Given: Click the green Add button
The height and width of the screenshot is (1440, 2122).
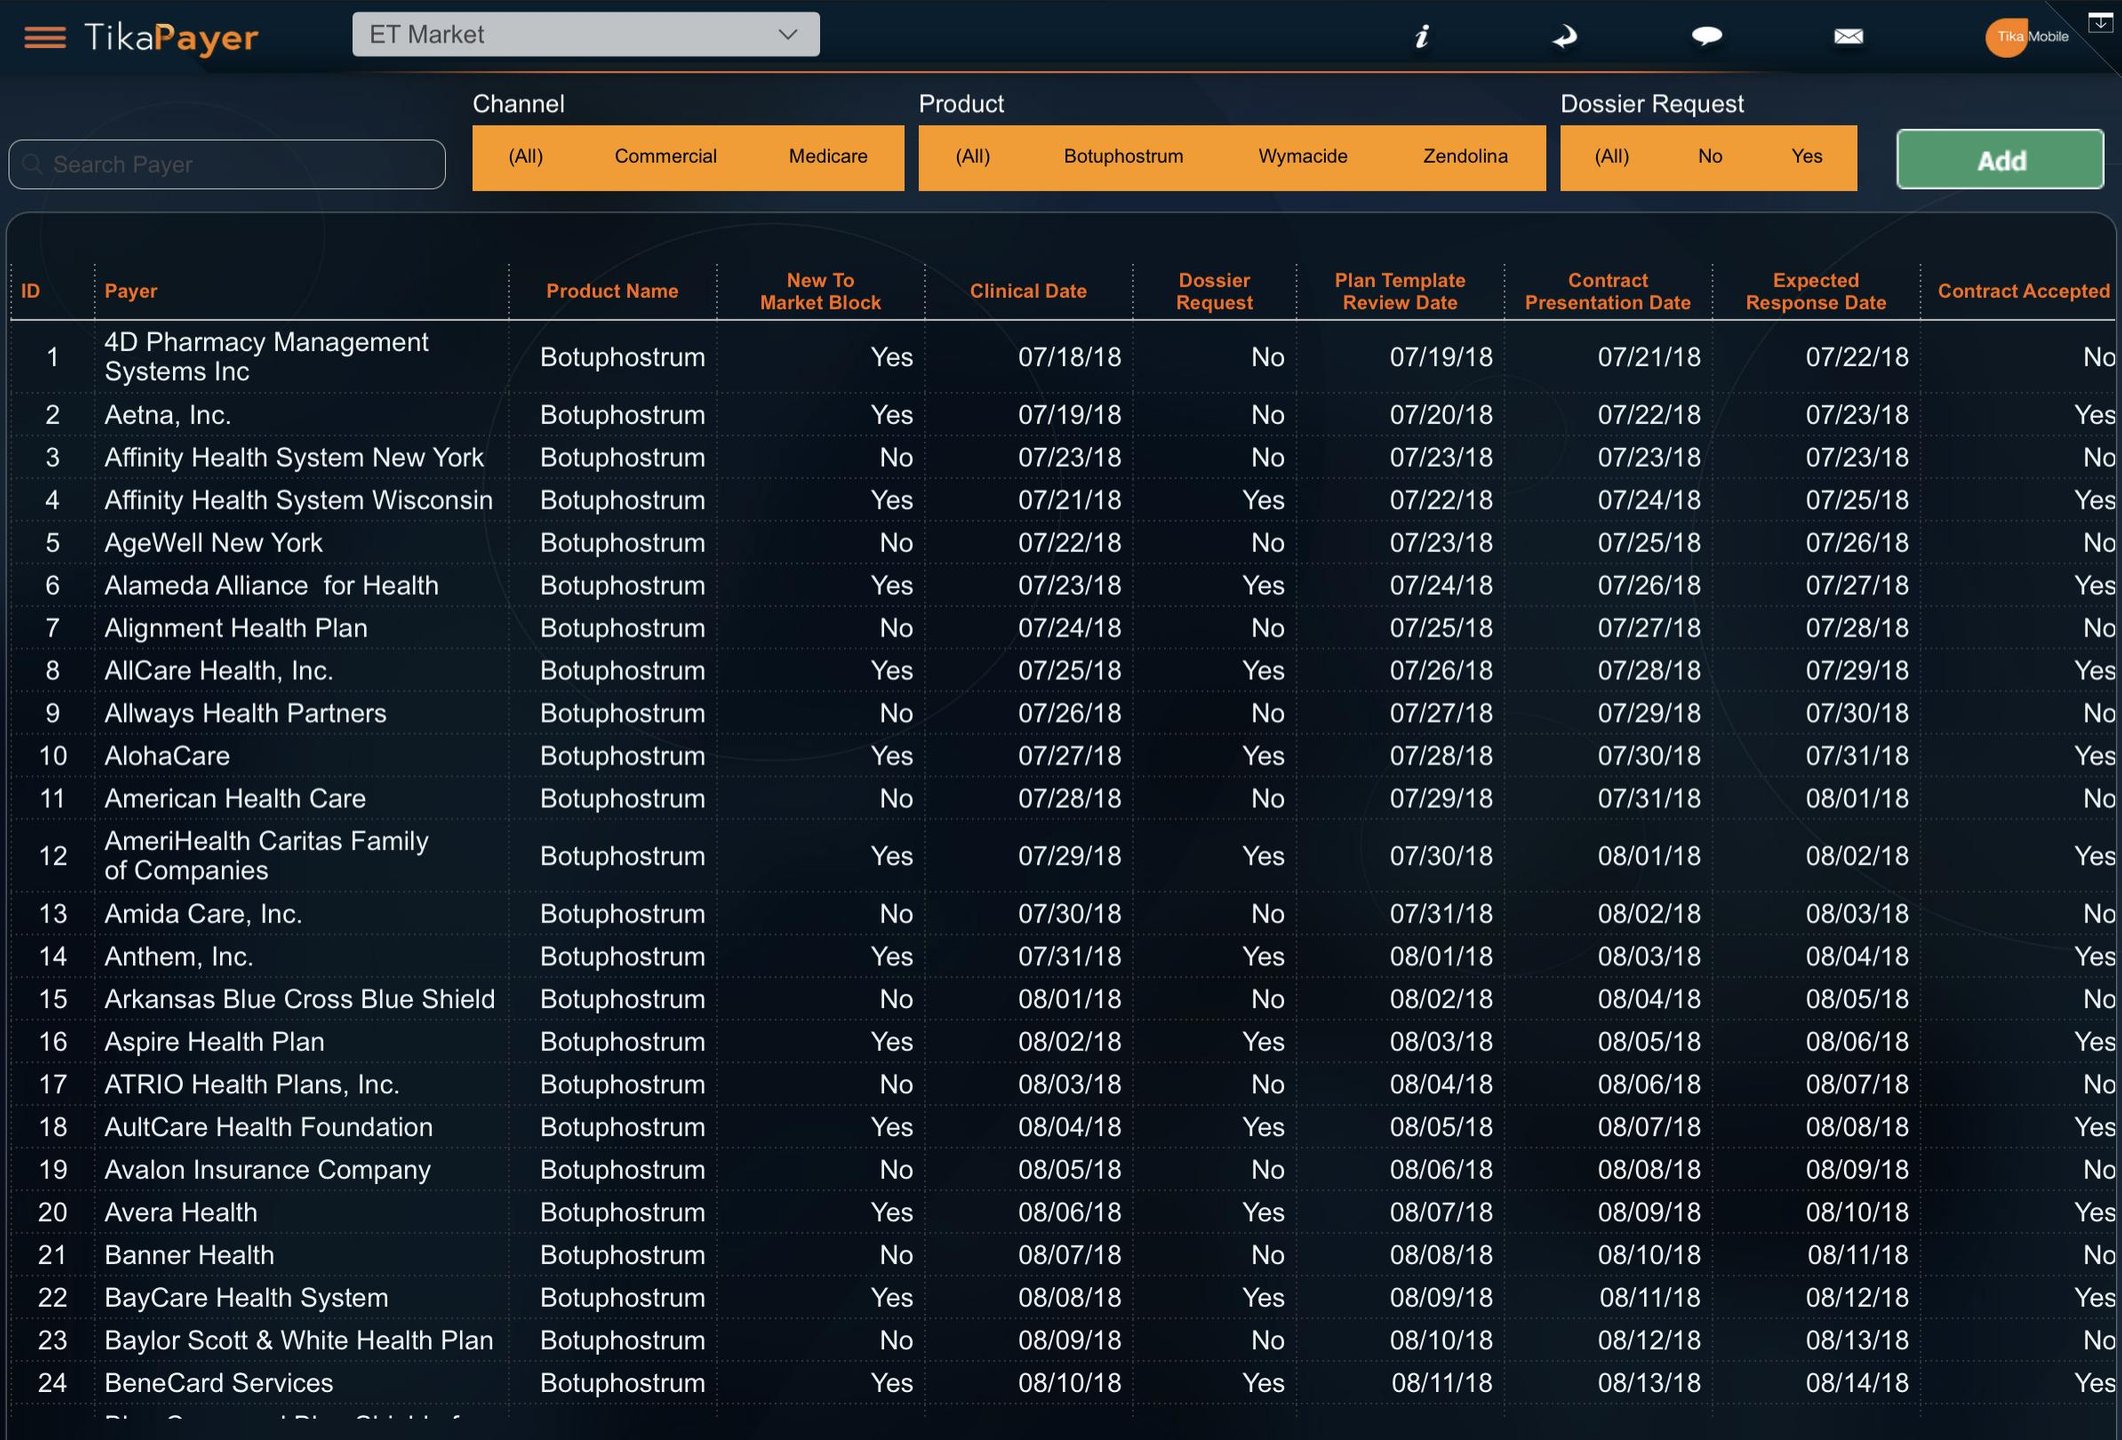Looking at the screenshot, I should [x=2000, y=160].
